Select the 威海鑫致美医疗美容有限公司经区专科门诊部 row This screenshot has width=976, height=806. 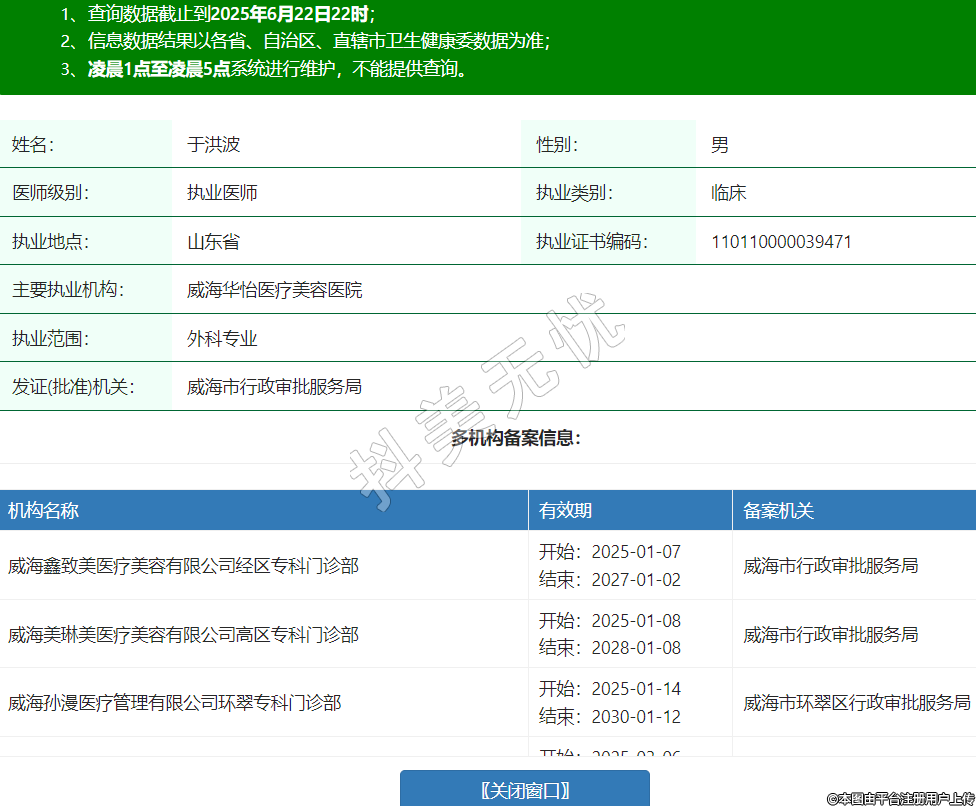click(x=183, y=566)
